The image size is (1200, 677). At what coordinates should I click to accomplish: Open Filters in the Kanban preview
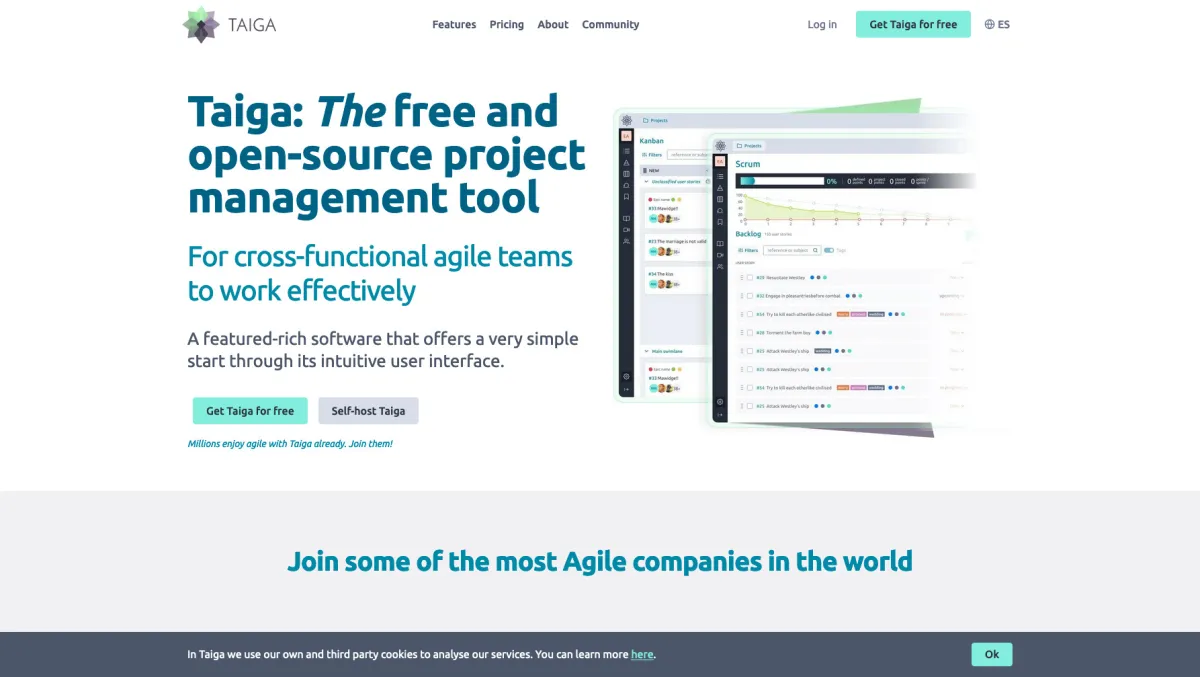click(652, 155)
